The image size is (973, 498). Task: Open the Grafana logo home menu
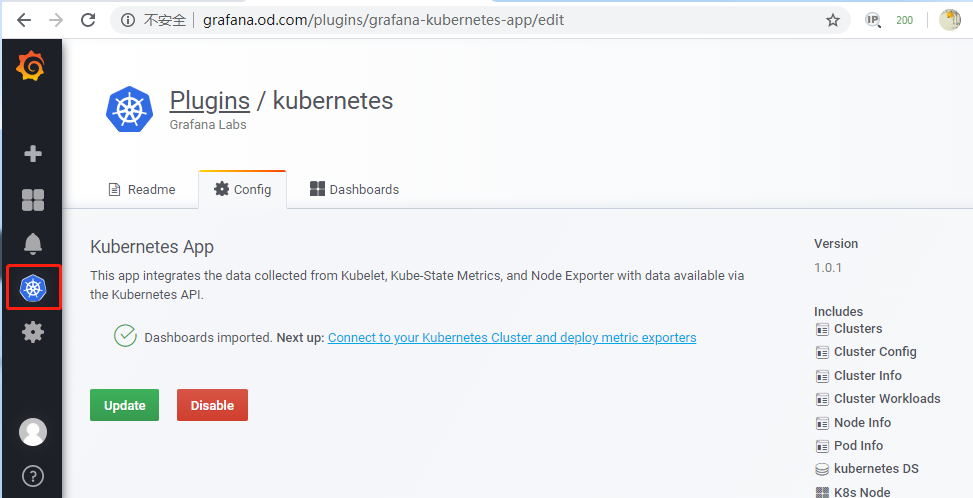pos(30,66)
